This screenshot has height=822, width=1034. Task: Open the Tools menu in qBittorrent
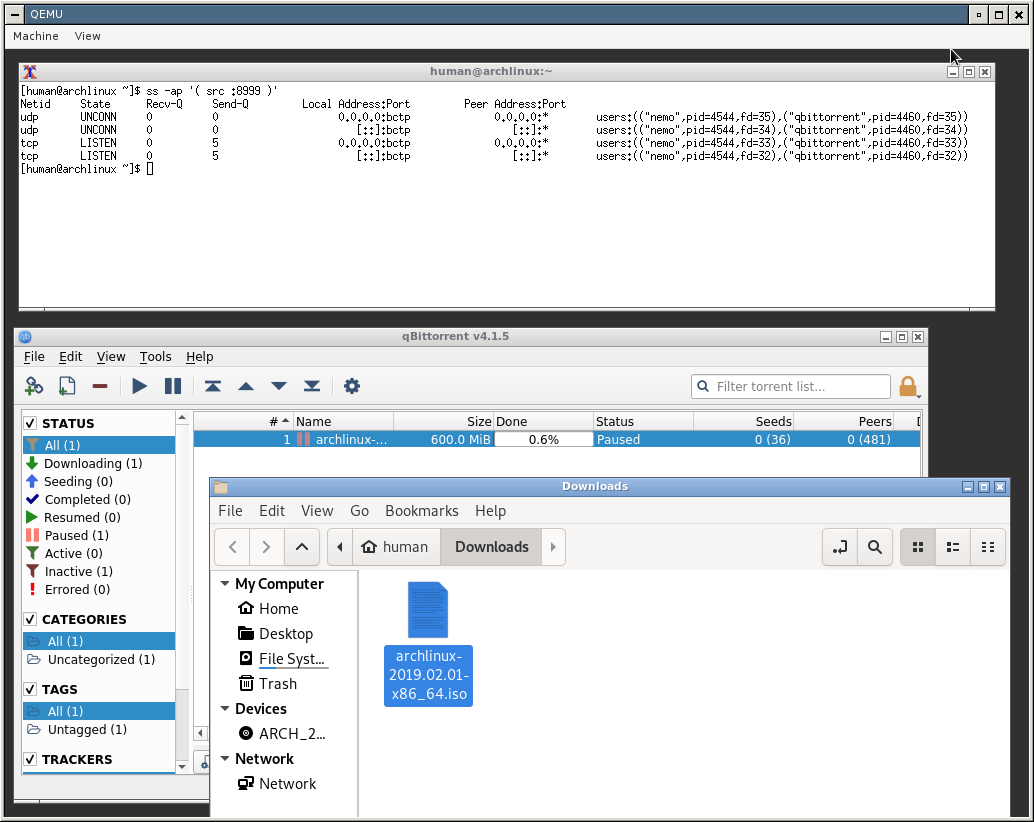[155, 356]
